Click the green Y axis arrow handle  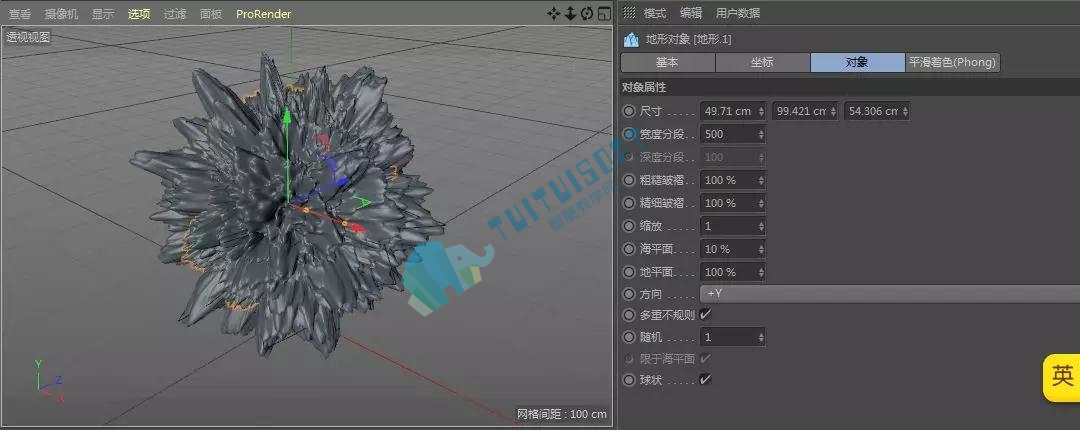pos(287,118)
